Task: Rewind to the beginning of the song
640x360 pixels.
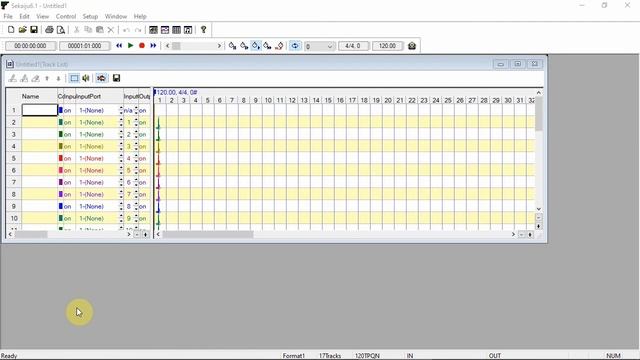Action: click(119, 46)
